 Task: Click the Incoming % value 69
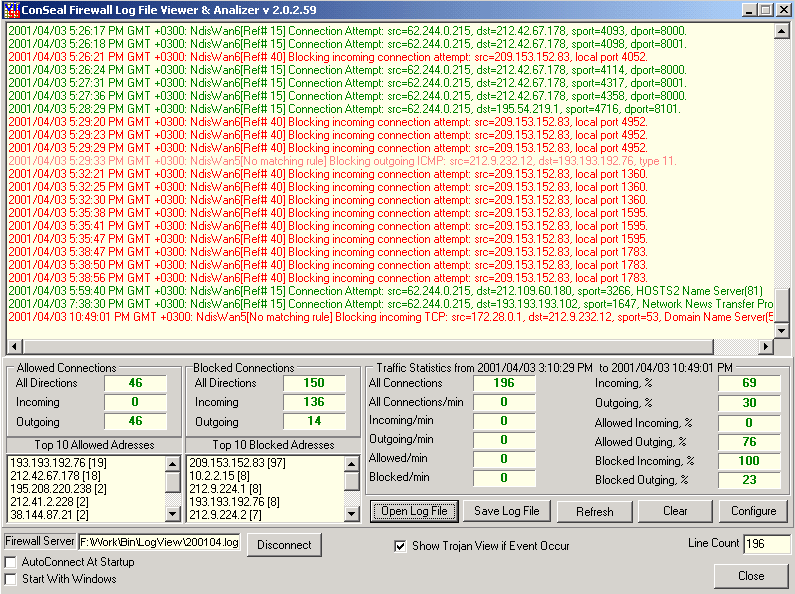click(x=749, y=383)
